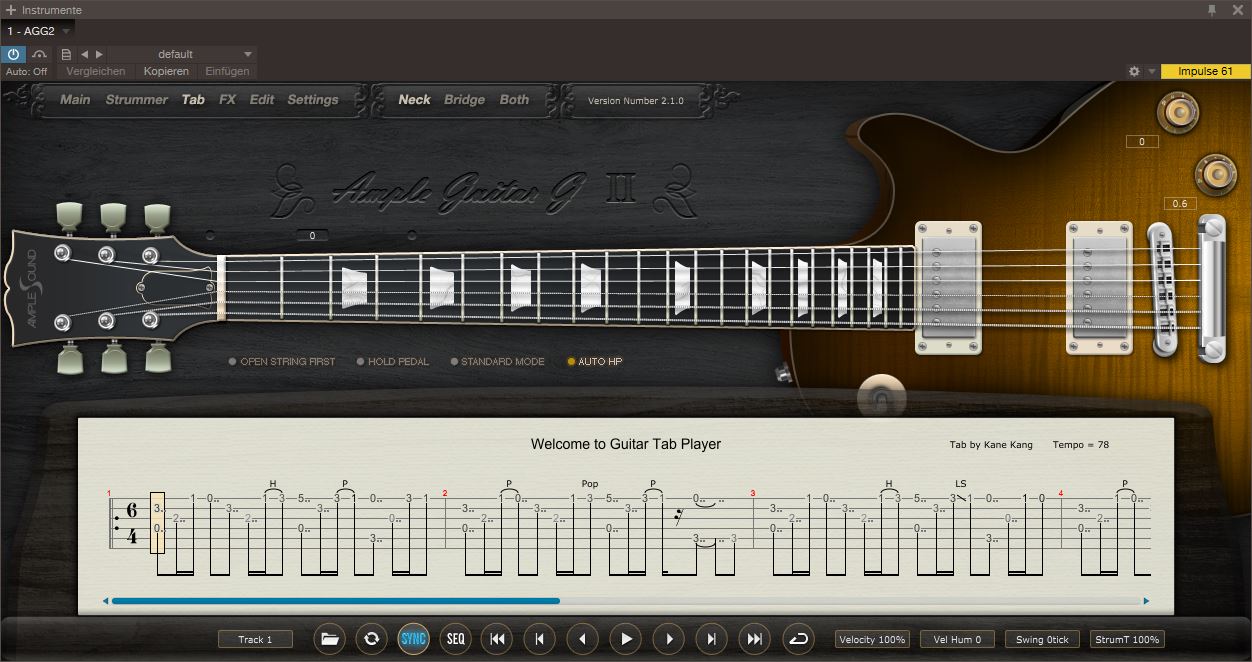Open the plugin settings gear icon

[x=1134, y=72]
